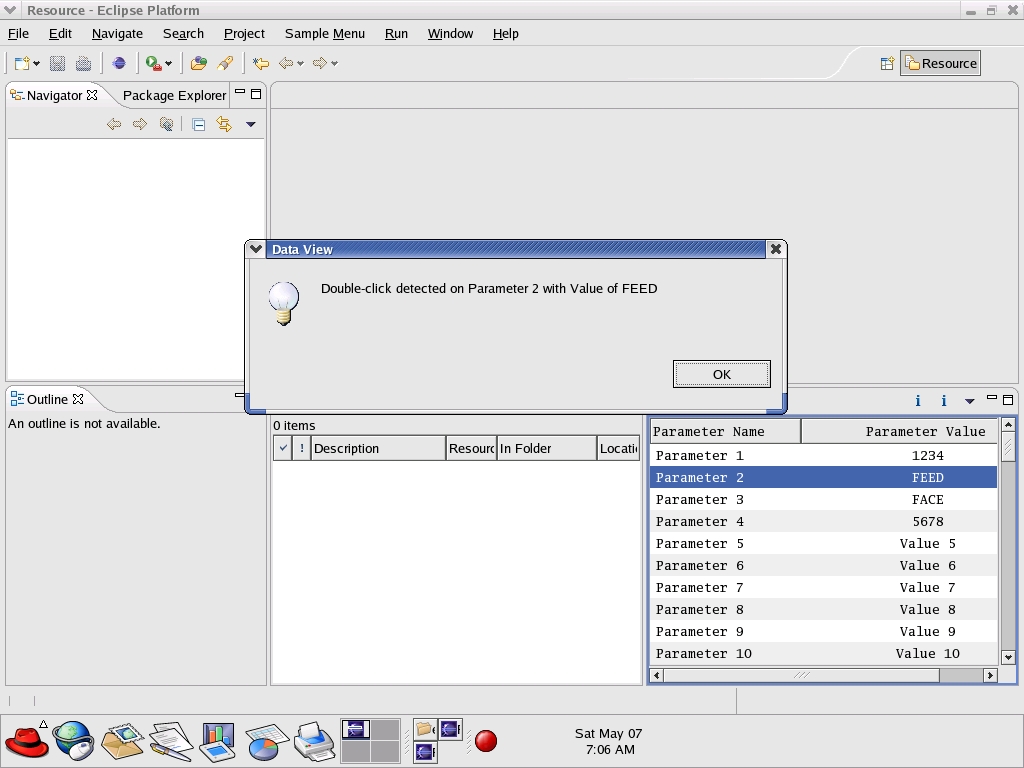Expand the Run external tools dropdown arrow
This screenshot has width=1024, height=768.
[168, 64]
